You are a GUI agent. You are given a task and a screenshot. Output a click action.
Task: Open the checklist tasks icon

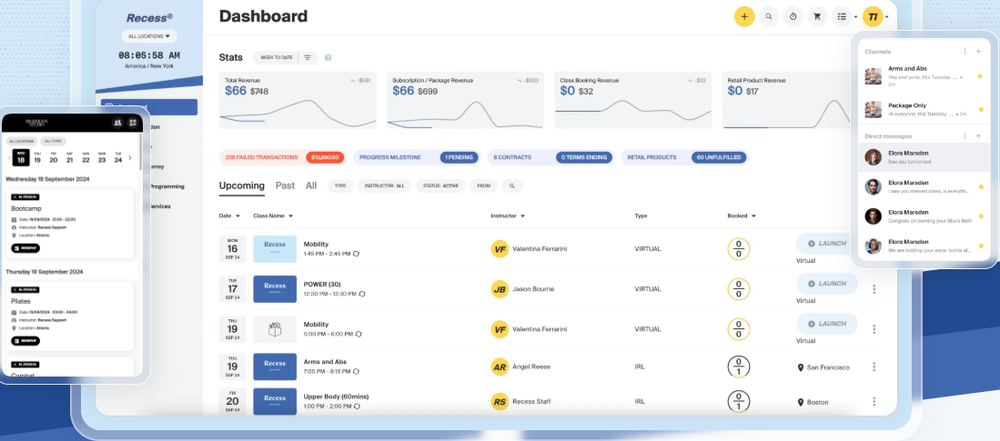[842, 17]
